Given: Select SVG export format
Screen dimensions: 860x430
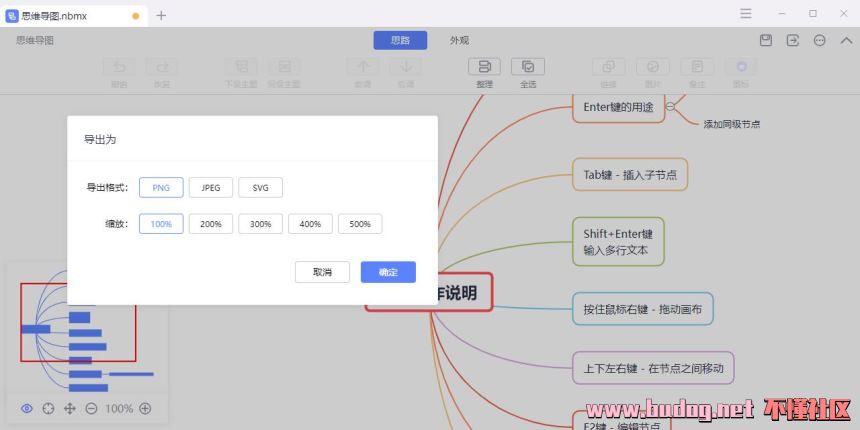Looking at the screenshot, I should point(261,188).
